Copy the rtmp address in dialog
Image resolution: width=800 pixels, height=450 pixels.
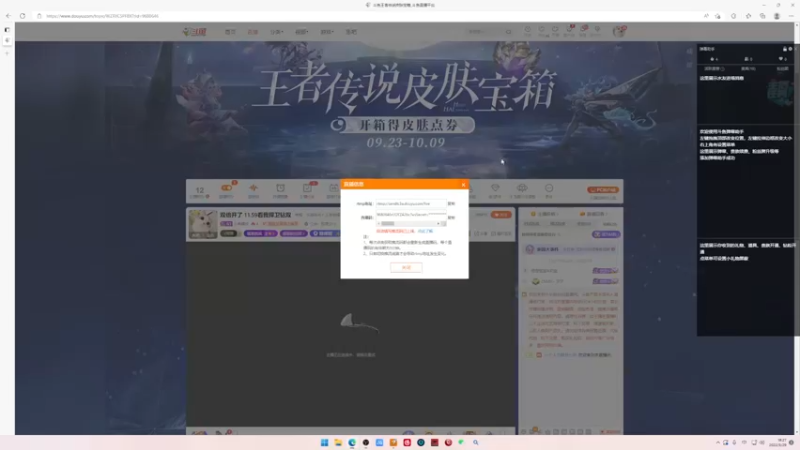click(451, 204)
